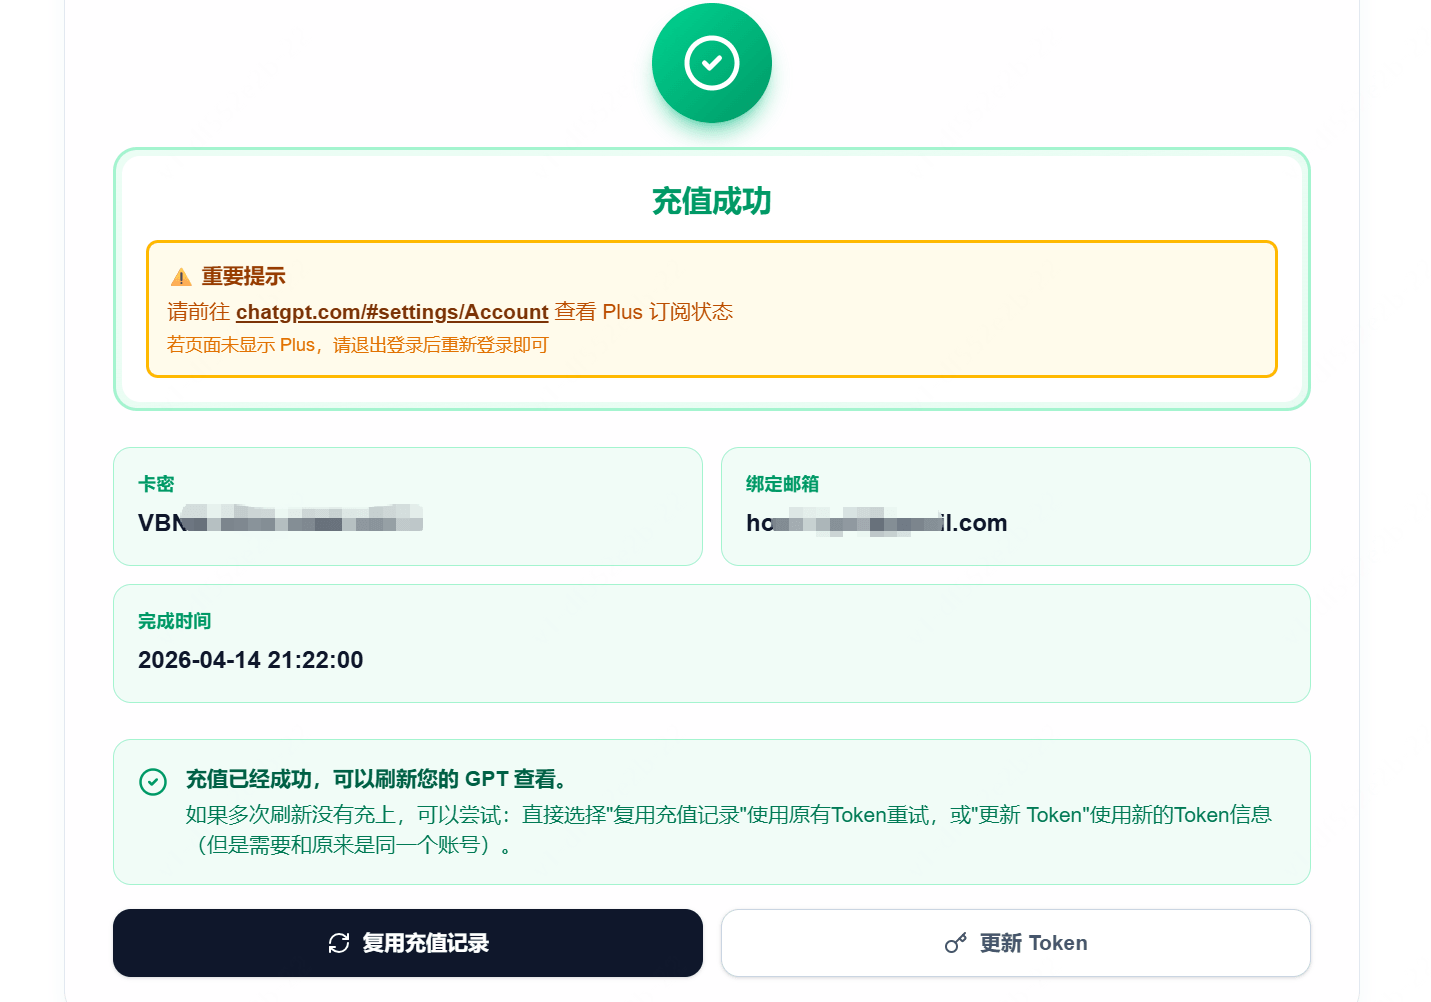The height and width of the screenshot is (1002, 1431).
Task: Click the key icon beside 更新 Token
Action: tap(956, 943)
